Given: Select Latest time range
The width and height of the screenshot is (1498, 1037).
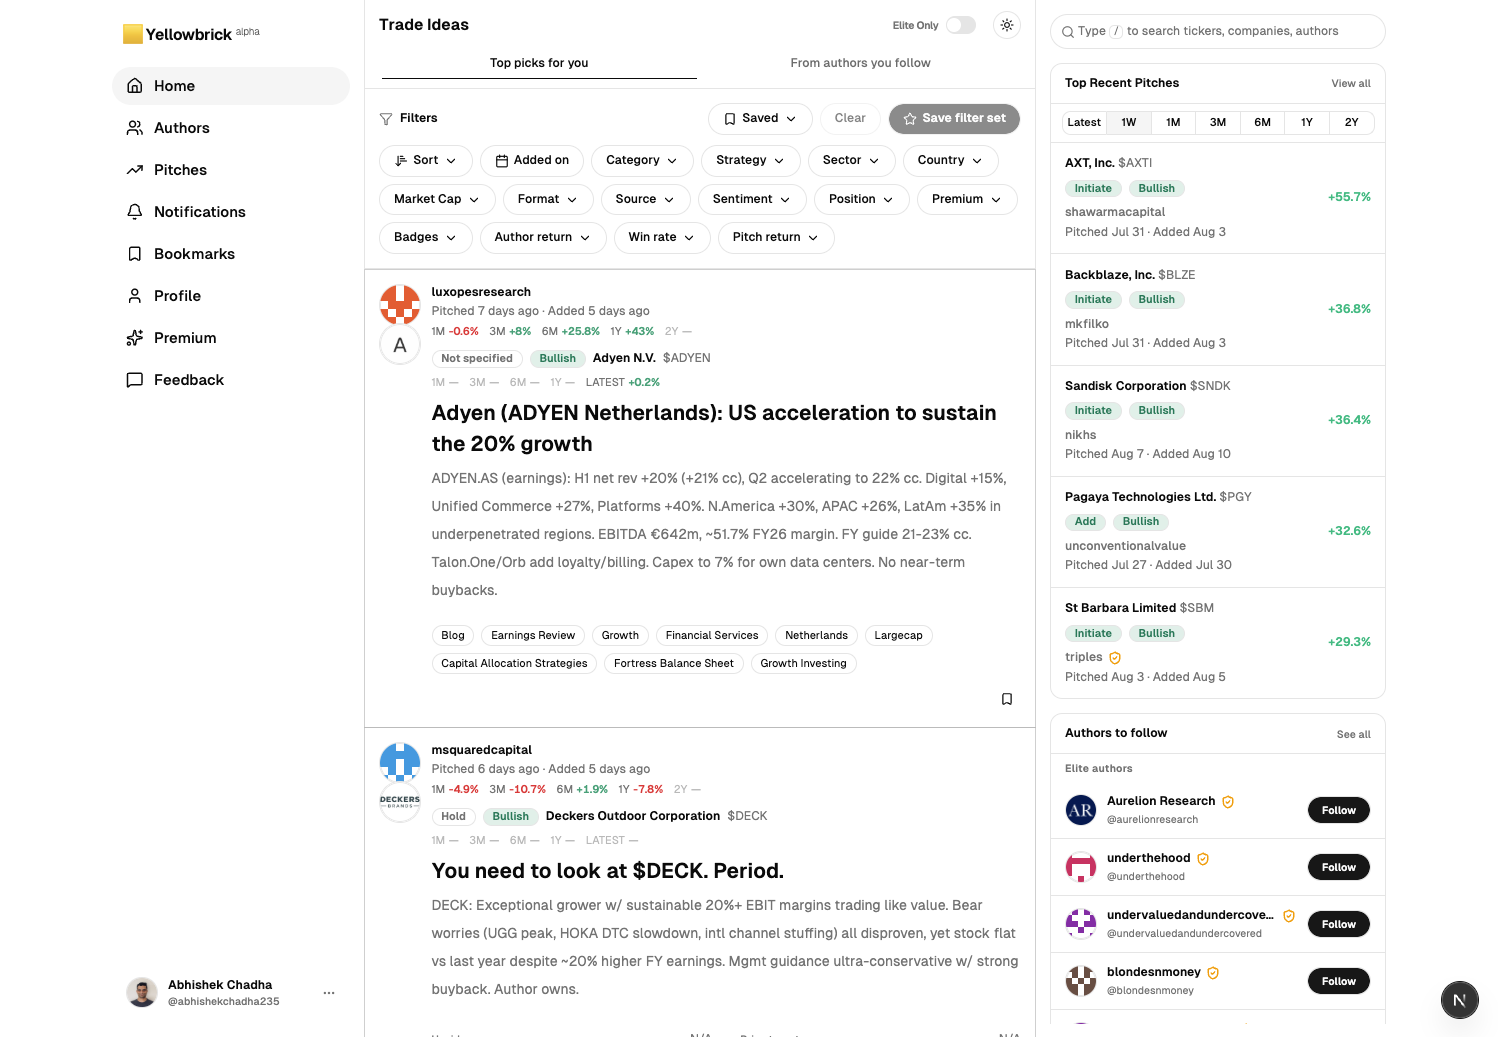Looking at the screenshot, I should pyautogui.click(x=1084, y=122).
